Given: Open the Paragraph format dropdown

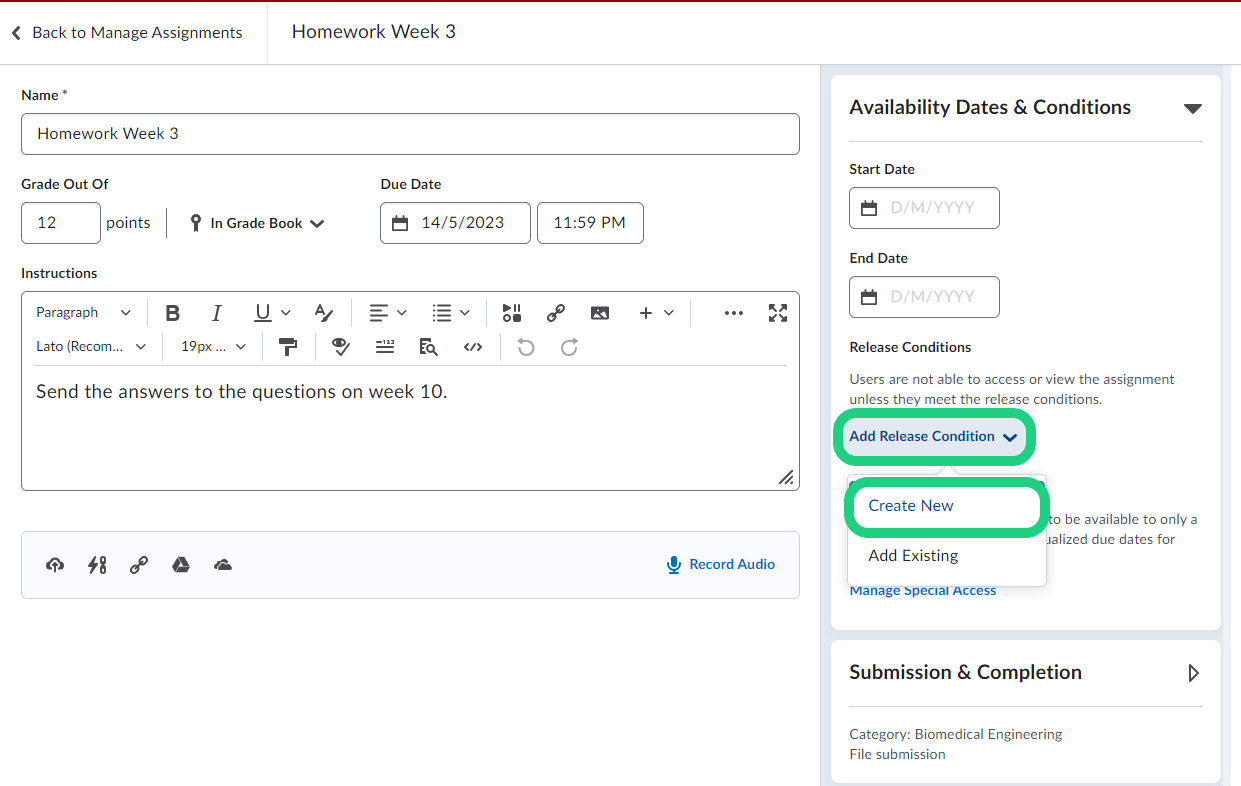Looking at the screenshot, I should click(x=83, y=313).
